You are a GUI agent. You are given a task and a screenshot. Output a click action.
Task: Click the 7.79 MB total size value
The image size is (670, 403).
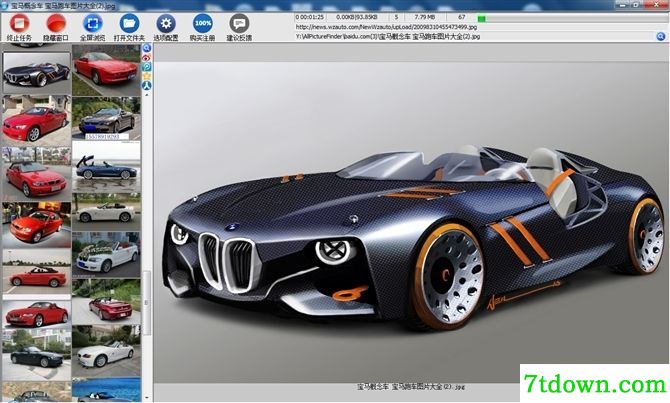pos(425,17)
